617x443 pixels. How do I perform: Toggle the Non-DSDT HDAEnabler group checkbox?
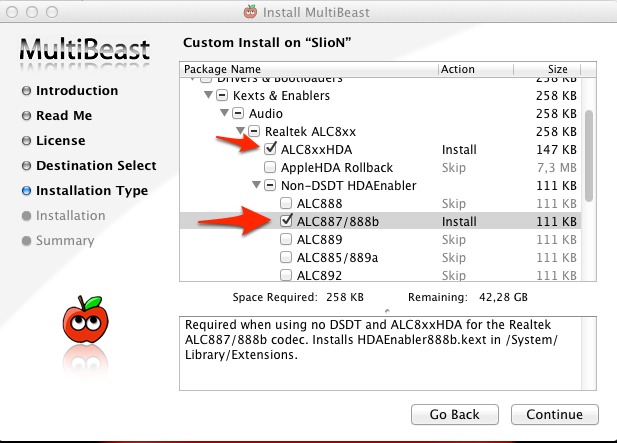pyautogui.click(x=270, y=185)
